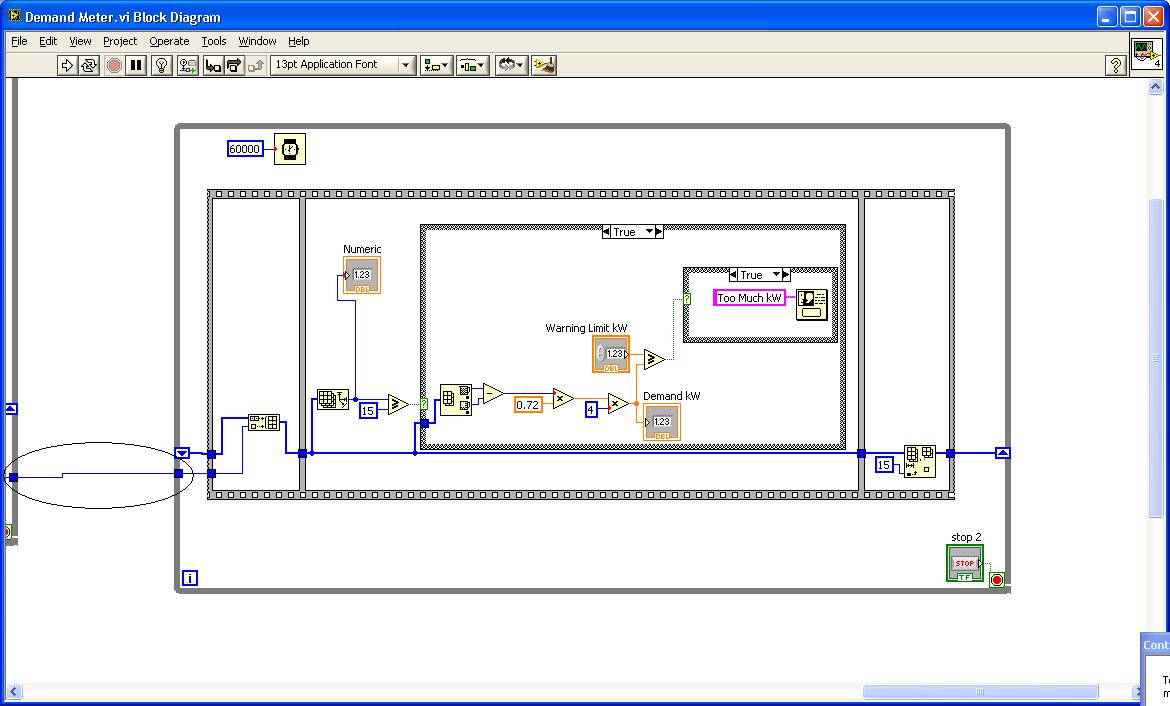Screen dimensions: 1170x706
Task: Open the Operate menu
Action: (x=169, y=41)
